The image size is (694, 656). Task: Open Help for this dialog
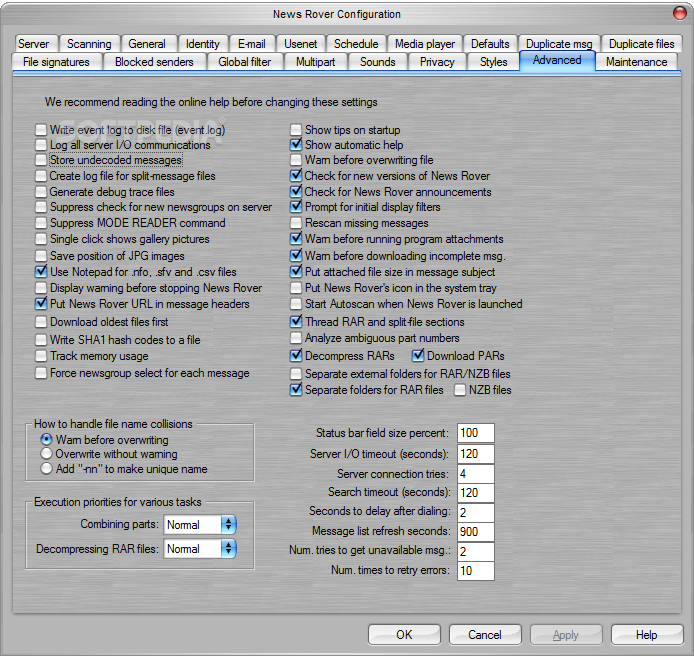tap(647, 635)
